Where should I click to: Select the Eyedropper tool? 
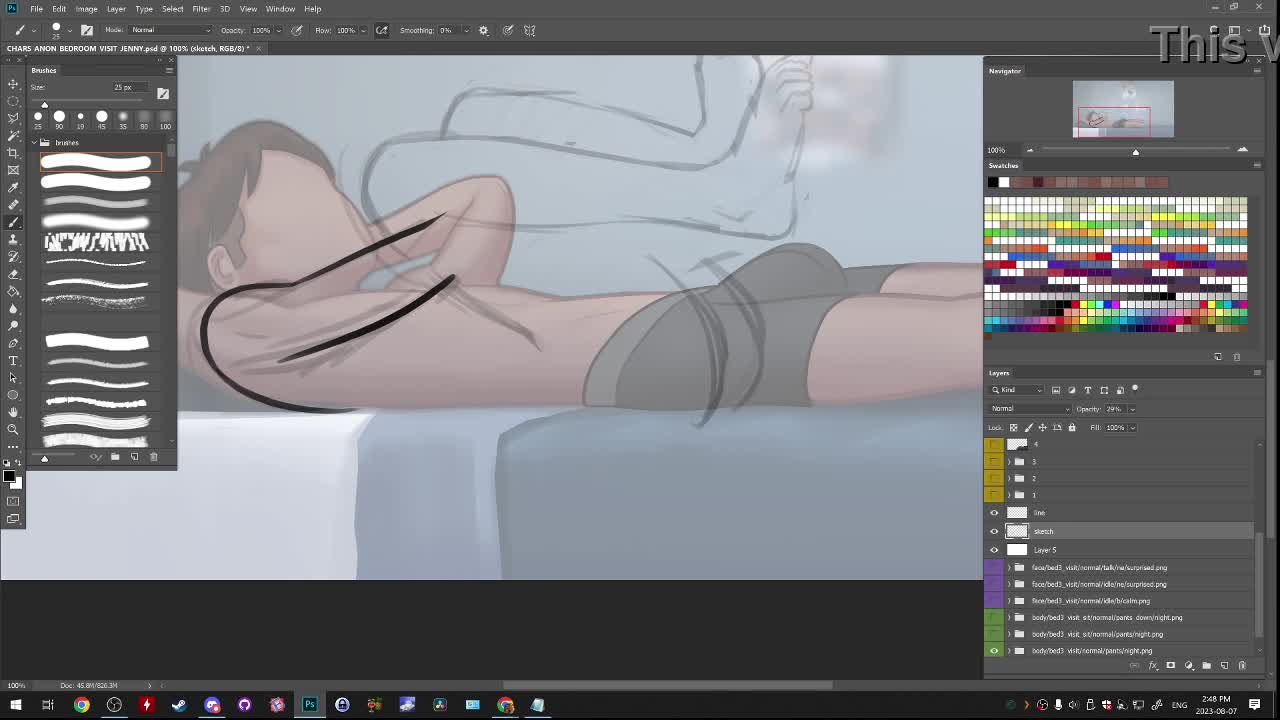pos(13,187)
